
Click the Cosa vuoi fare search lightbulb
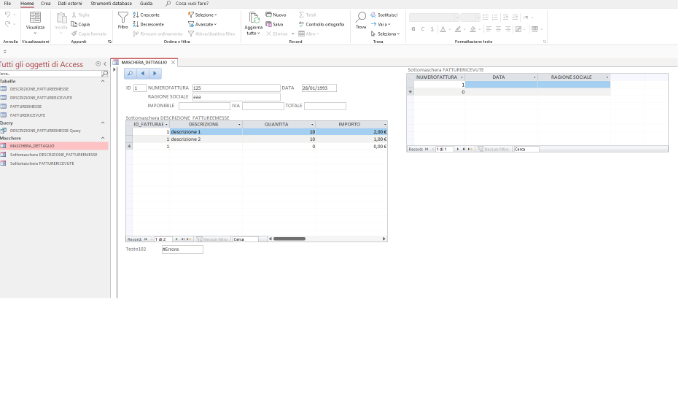[x=168, y=3]
